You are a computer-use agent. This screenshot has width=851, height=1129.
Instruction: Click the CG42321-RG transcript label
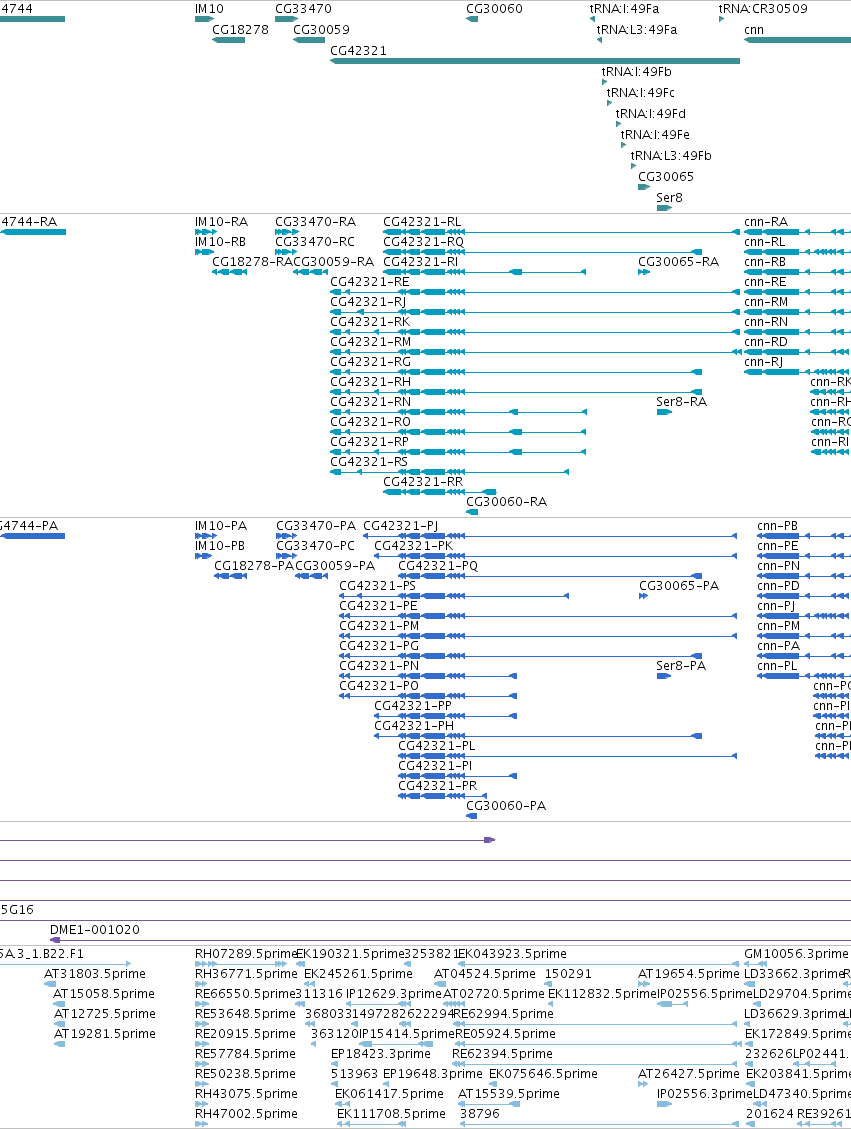click(371, 361)
